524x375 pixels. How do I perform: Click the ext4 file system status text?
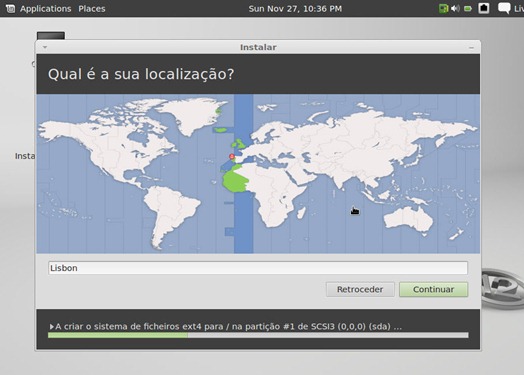pyautogui.click(x=229, y=327)
